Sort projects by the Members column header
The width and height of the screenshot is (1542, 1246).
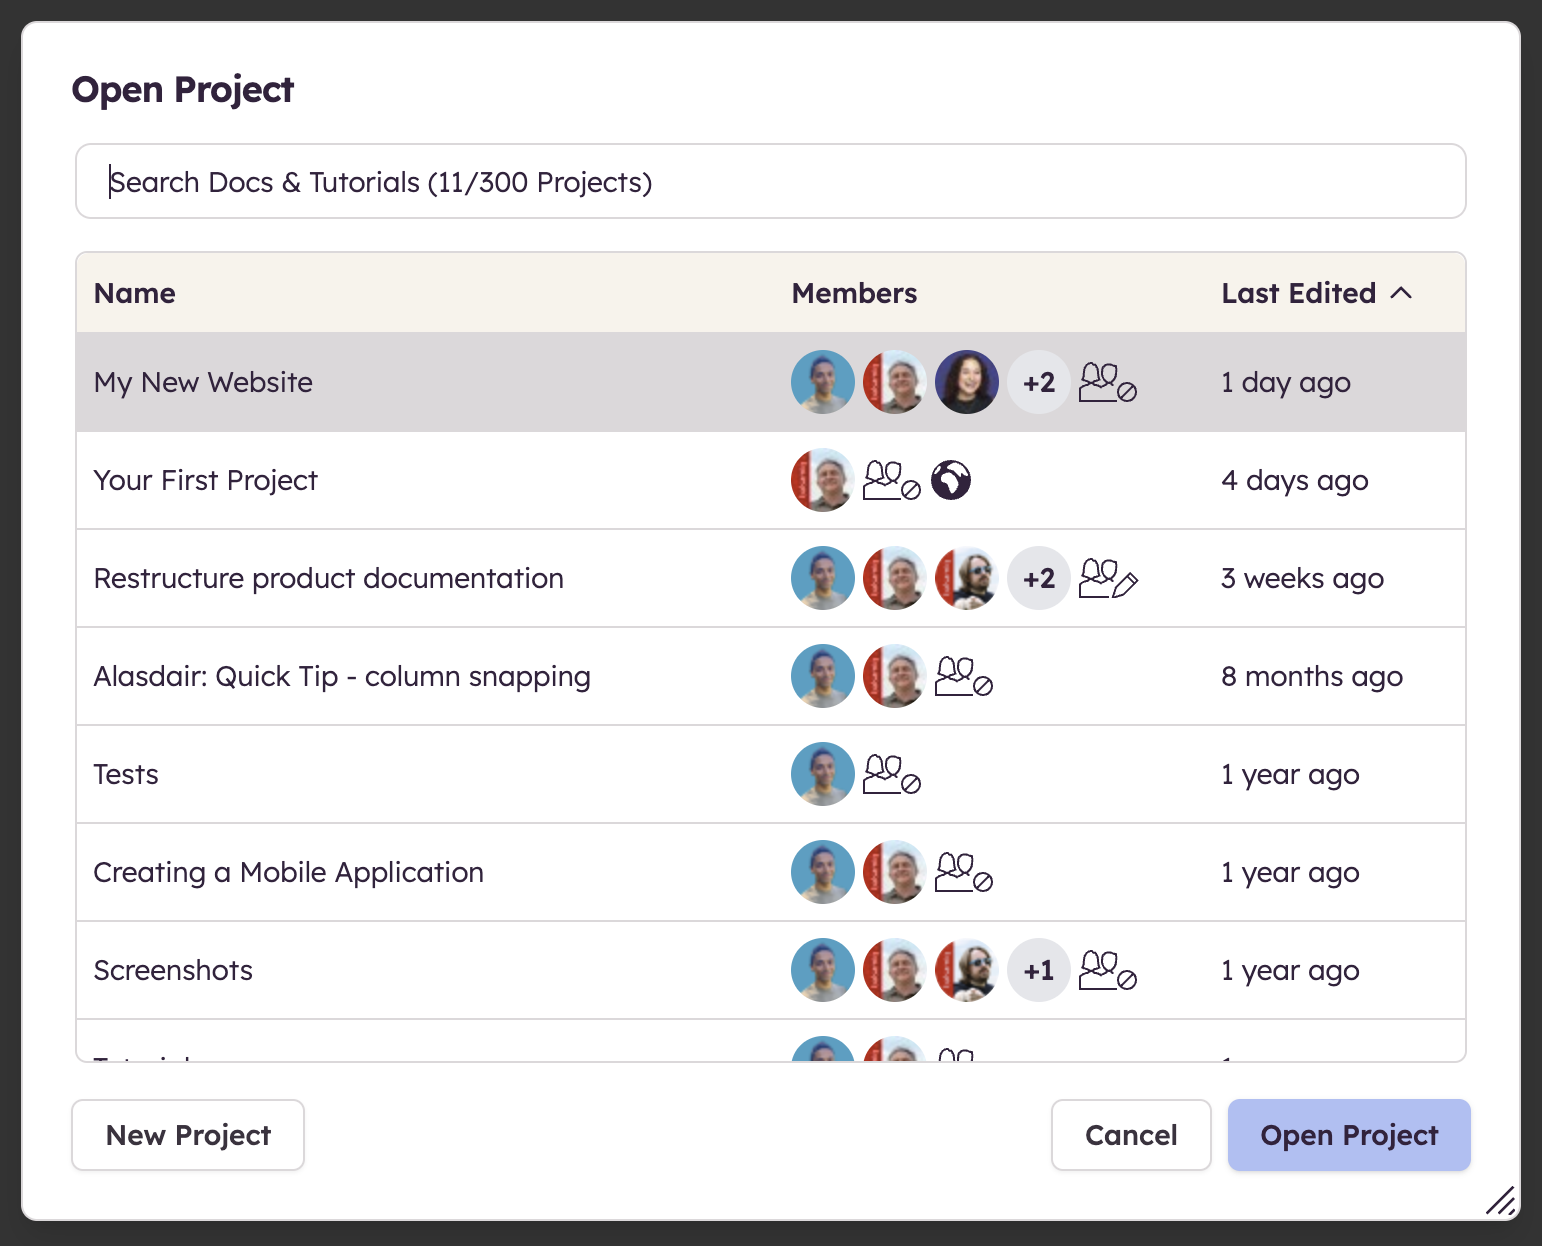click(854, 293)
